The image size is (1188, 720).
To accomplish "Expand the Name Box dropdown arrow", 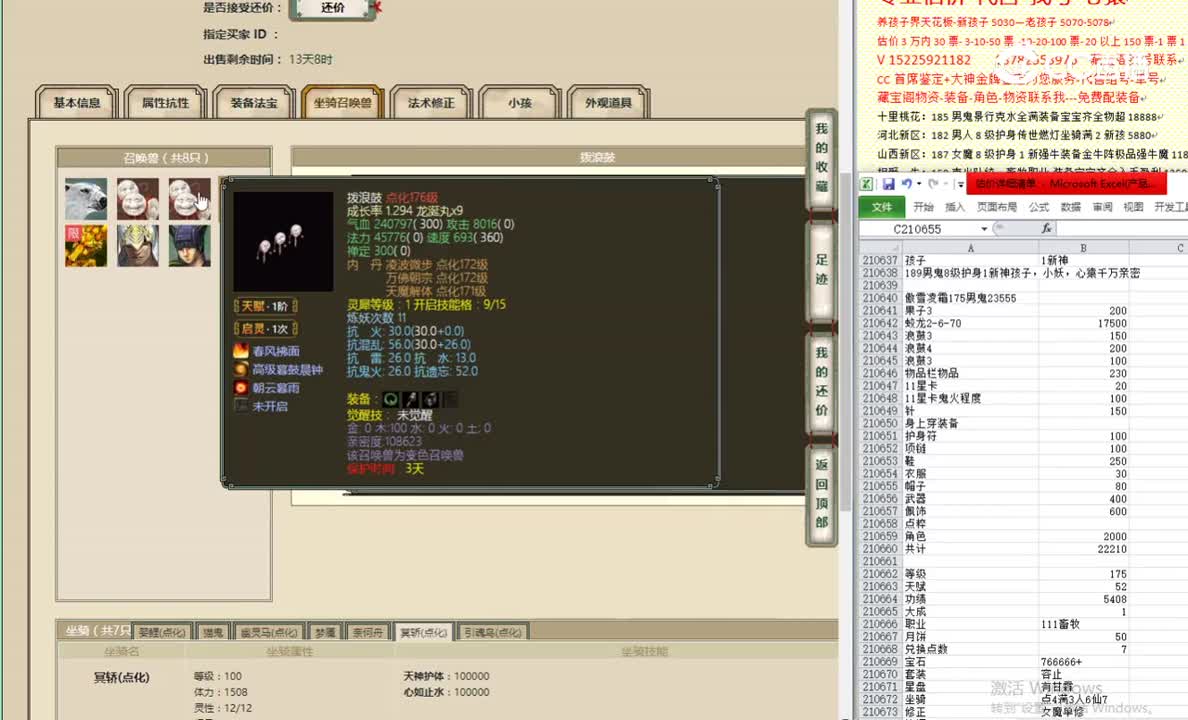I will 984,229.
